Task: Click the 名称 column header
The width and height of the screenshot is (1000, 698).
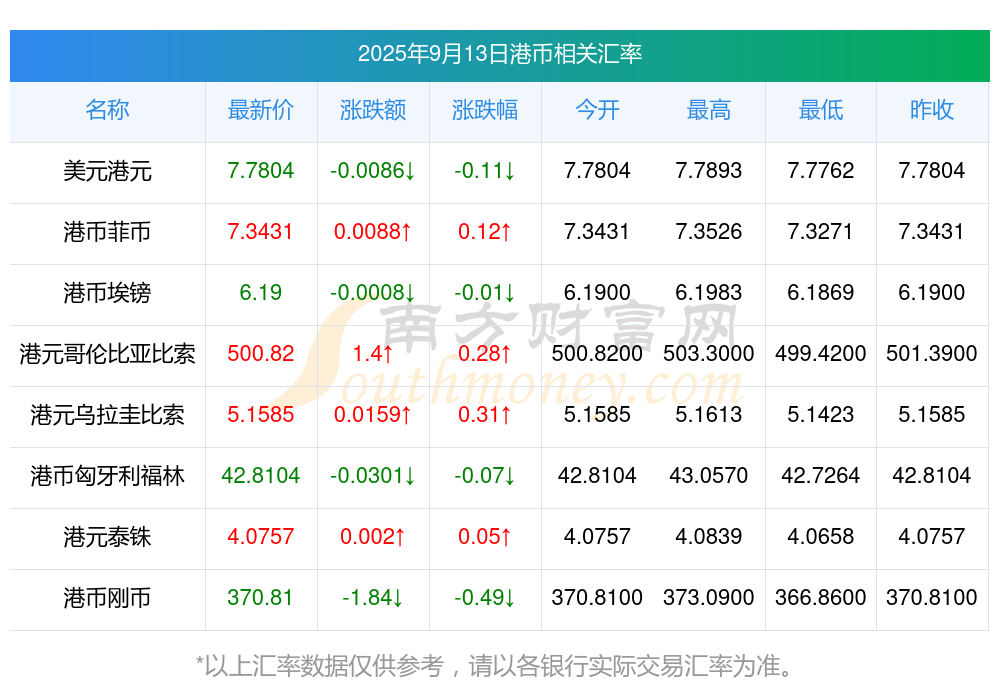Action: tap(107, 110)
